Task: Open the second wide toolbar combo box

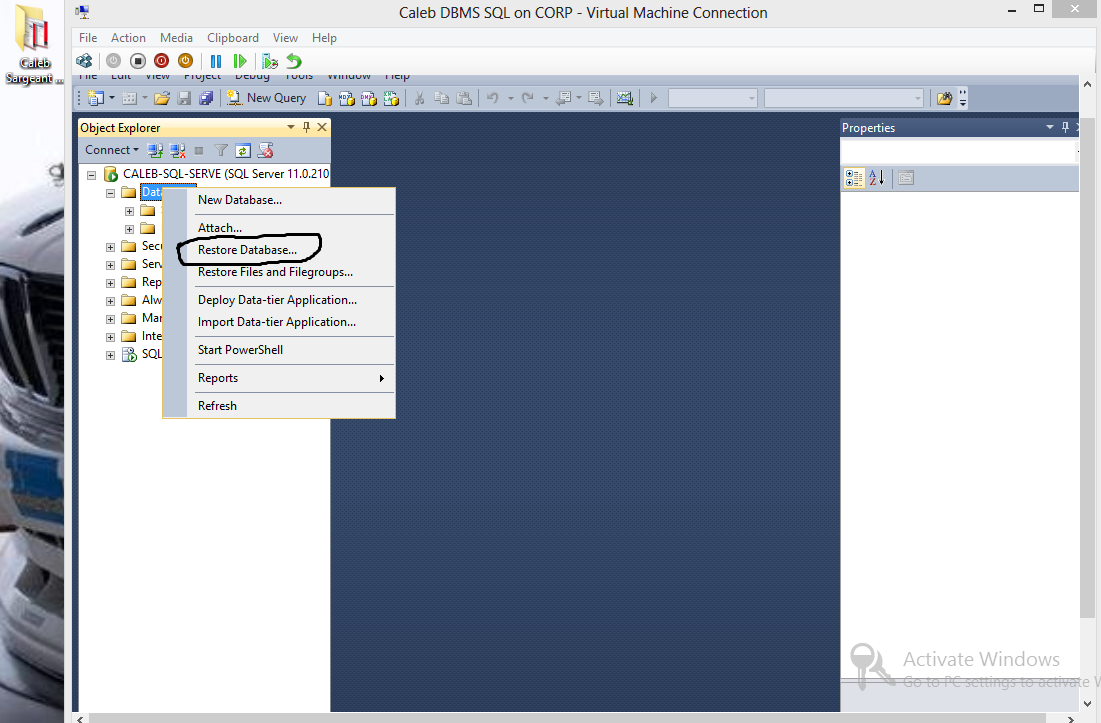Action: click(x=844, y=98)
